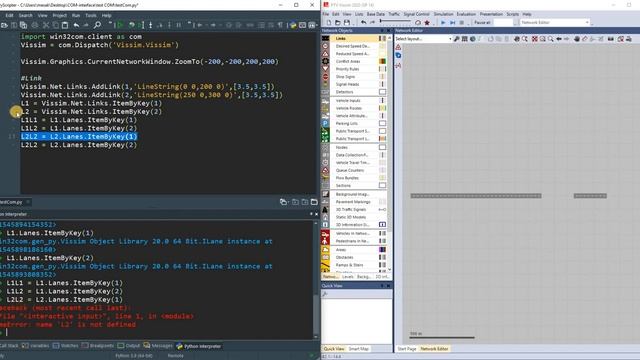Click the Areas dark blue color swatch
The height and width of the screenshot is (360, 640).
pyautogui.click(x=382, y=249)
